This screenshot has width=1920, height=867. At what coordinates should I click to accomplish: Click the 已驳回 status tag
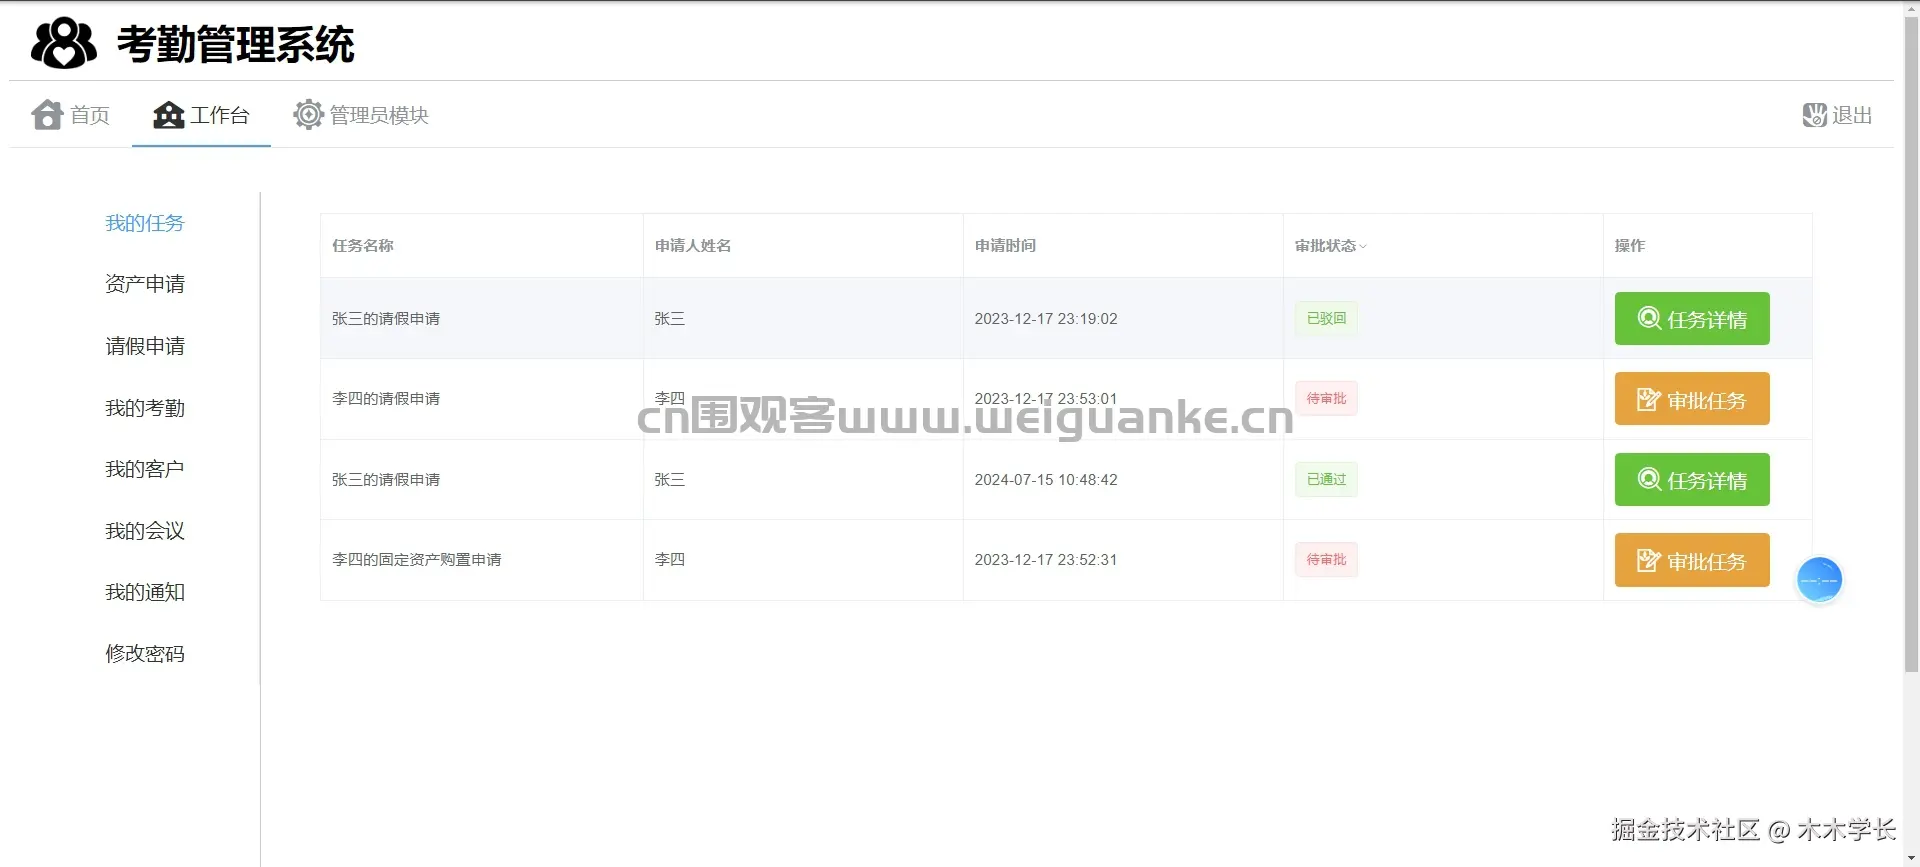1326,318
